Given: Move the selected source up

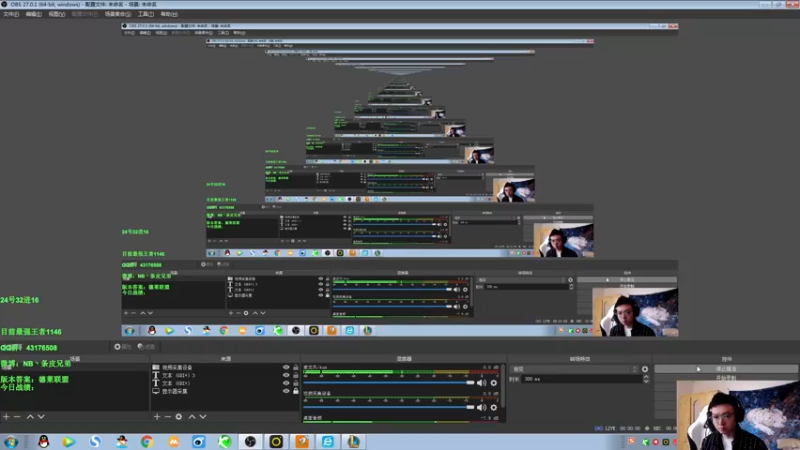Looking at the screenshot, I should tap(192, 417).
